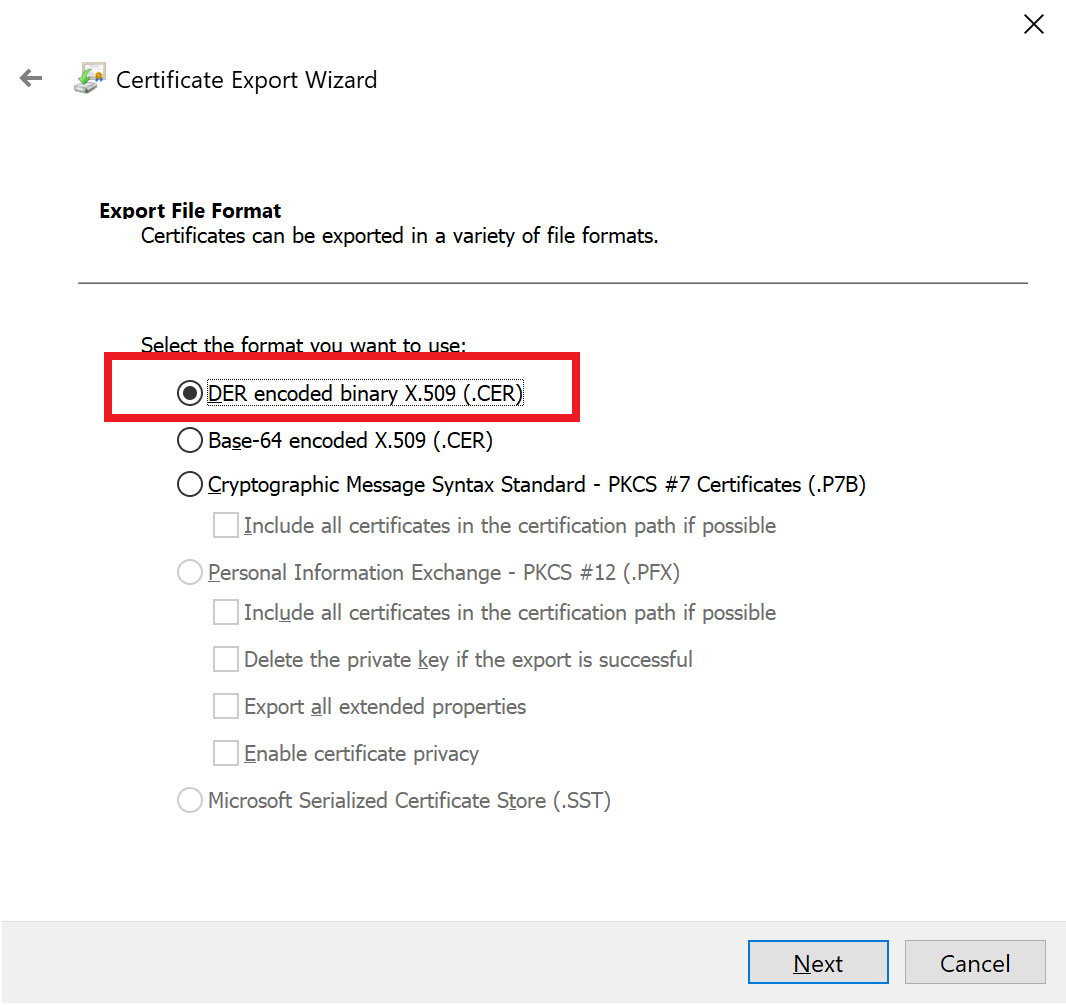Enable certificate privacy option
The image size is (1066, 1005).
coord(225,753)
